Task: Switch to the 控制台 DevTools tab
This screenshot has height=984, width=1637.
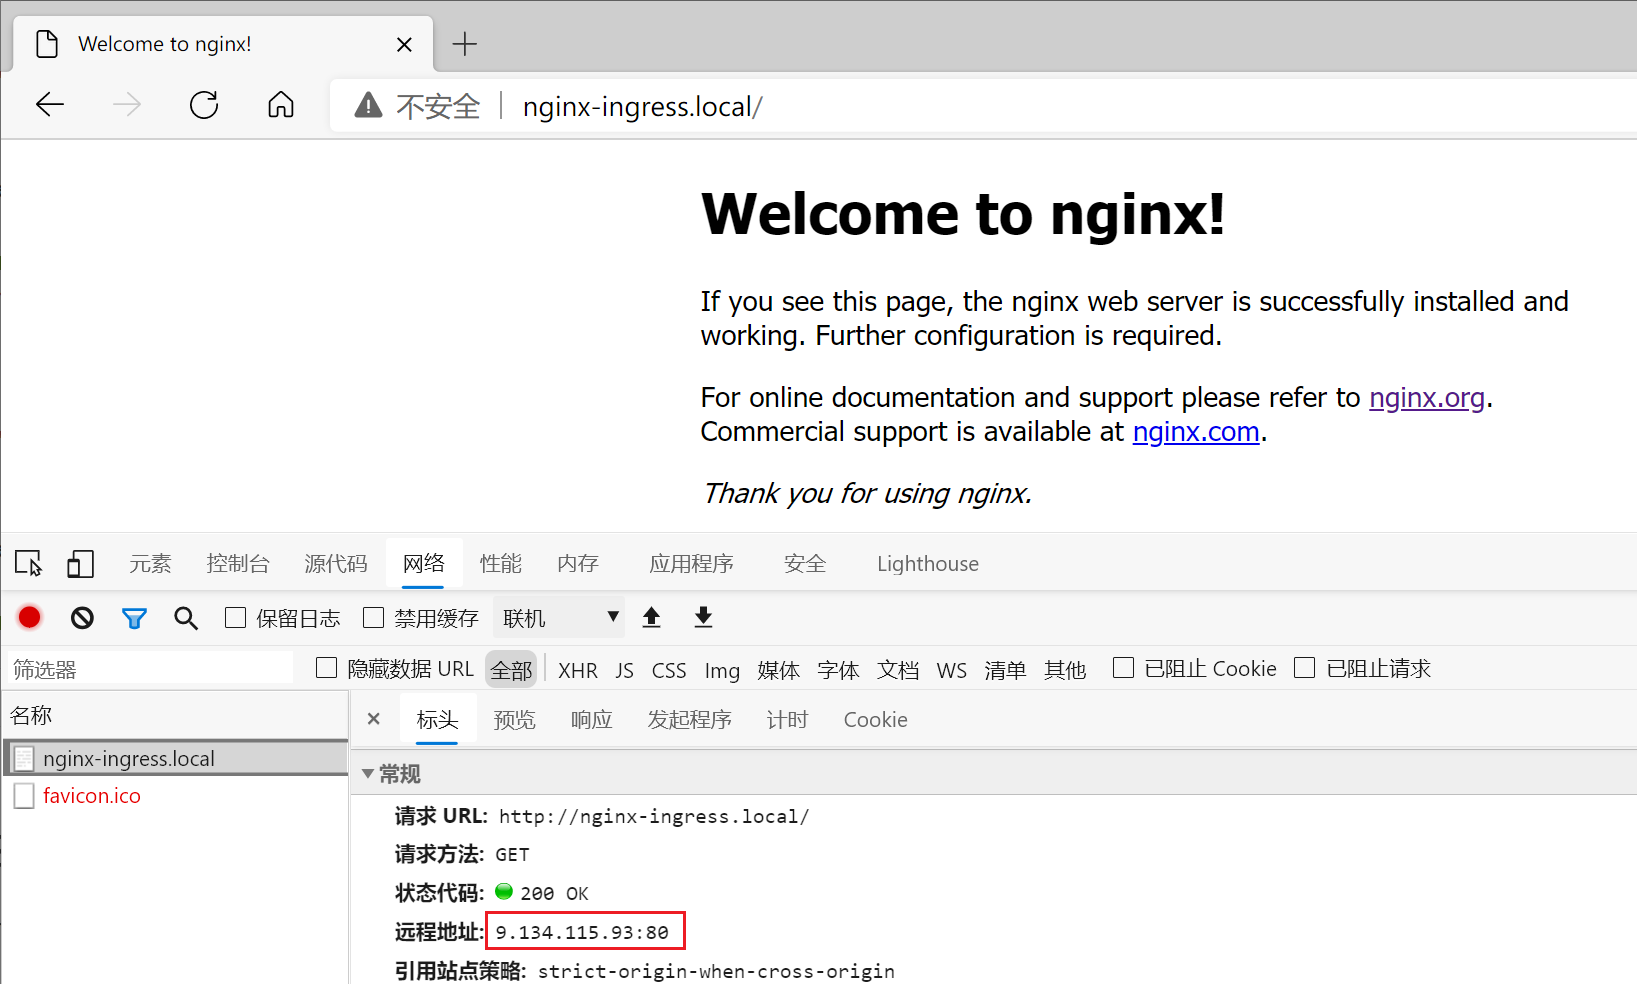Action: 238,564
